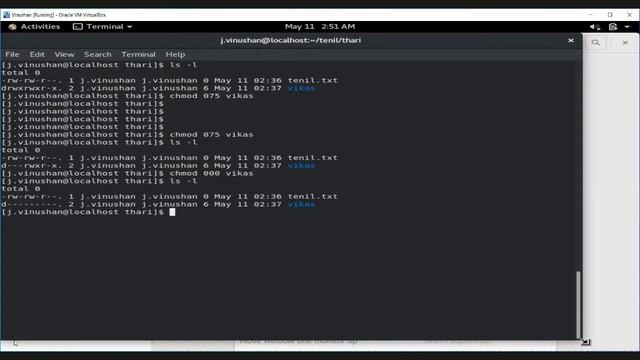Close the terminal window with X button
640x360 pixels.
tap(571, 40)
